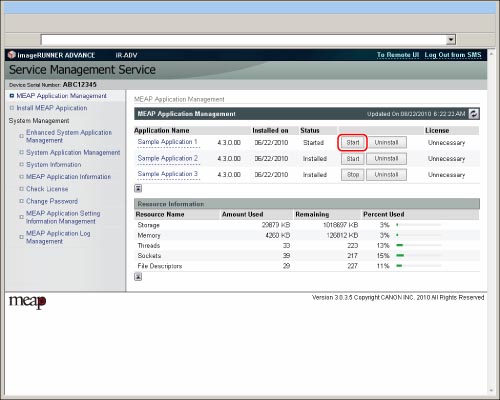500x400 pixels.
Task: Log Out from SMS
Action: pos(453,55)
